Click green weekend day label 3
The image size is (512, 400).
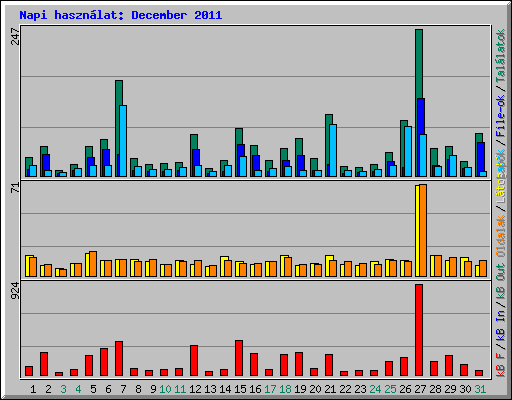click(x=63, y=389)
